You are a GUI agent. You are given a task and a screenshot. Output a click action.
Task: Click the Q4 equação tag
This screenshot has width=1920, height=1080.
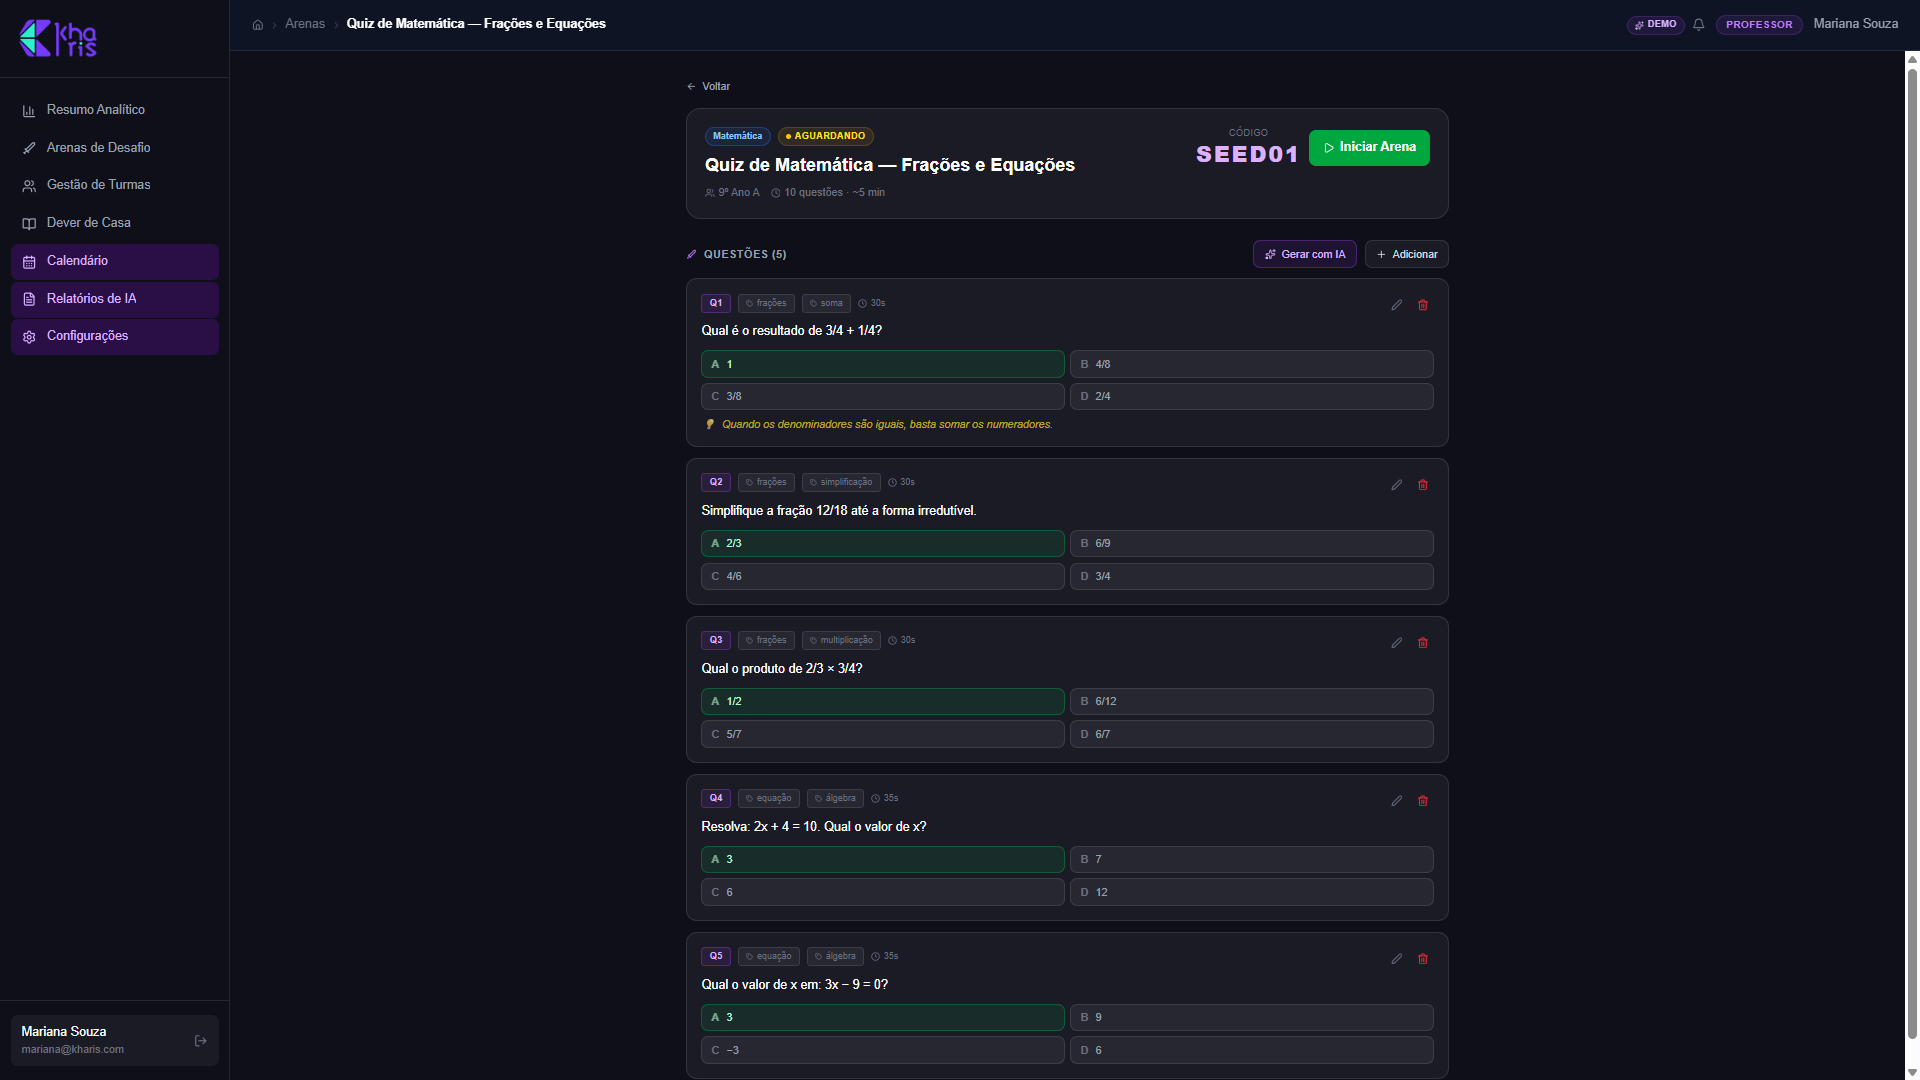click(x=768, y=798)
